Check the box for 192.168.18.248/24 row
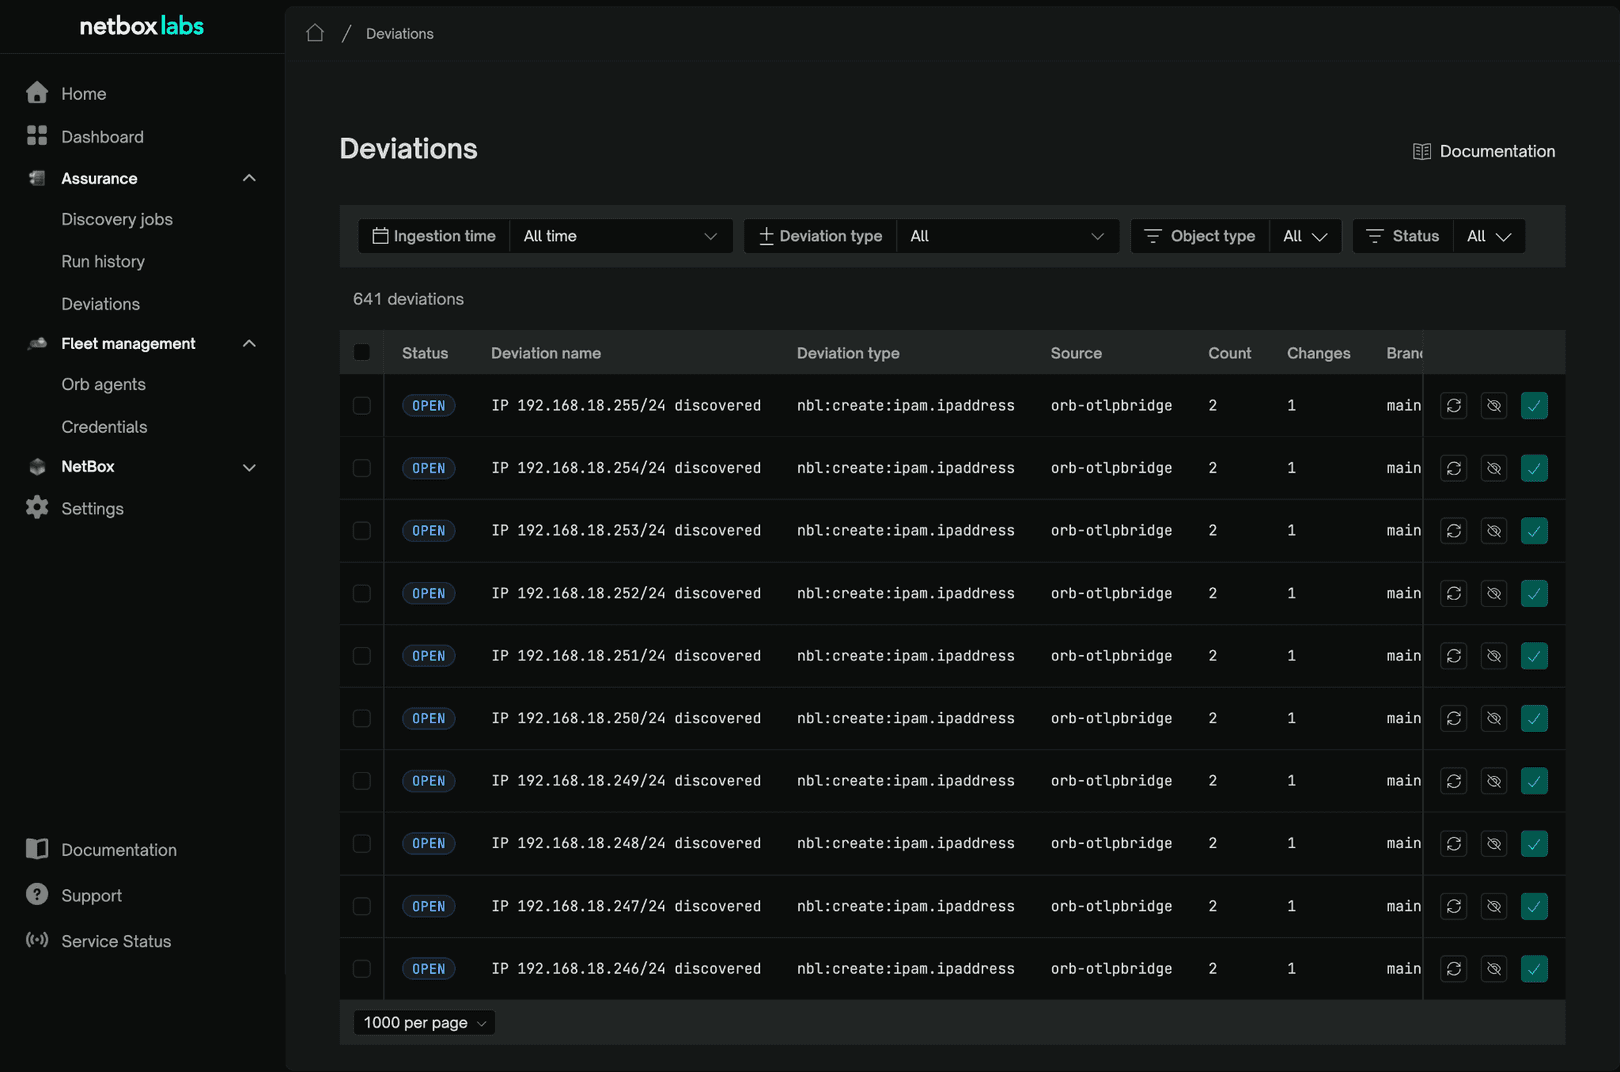Viewport: 1620px width, 1072px height. click(x=362, y=844)
